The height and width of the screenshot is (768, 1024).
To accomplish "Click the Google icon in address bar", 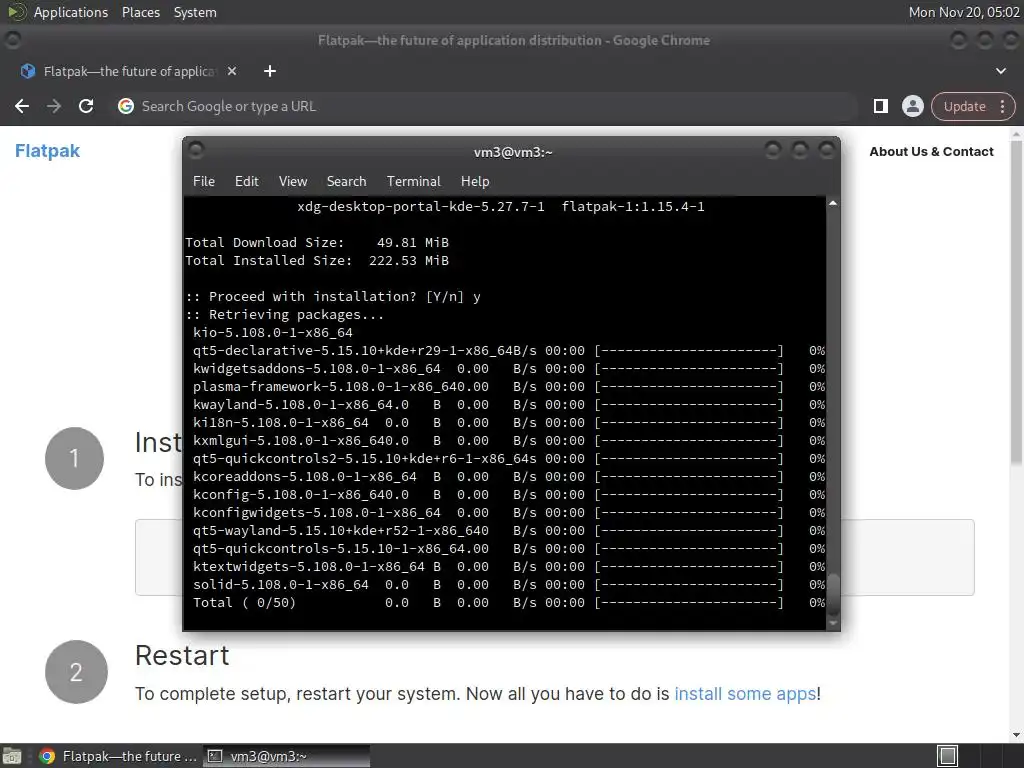I will tap(126, 106).
